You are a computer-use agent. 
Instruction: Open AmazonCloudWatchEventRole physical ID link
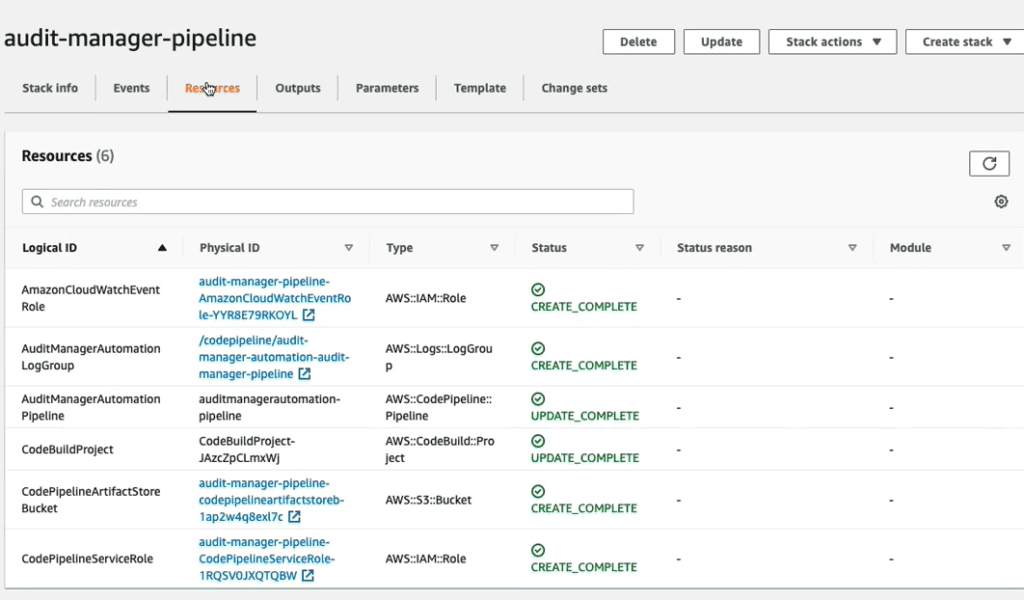pyautogui.click(x=274, y=298)
